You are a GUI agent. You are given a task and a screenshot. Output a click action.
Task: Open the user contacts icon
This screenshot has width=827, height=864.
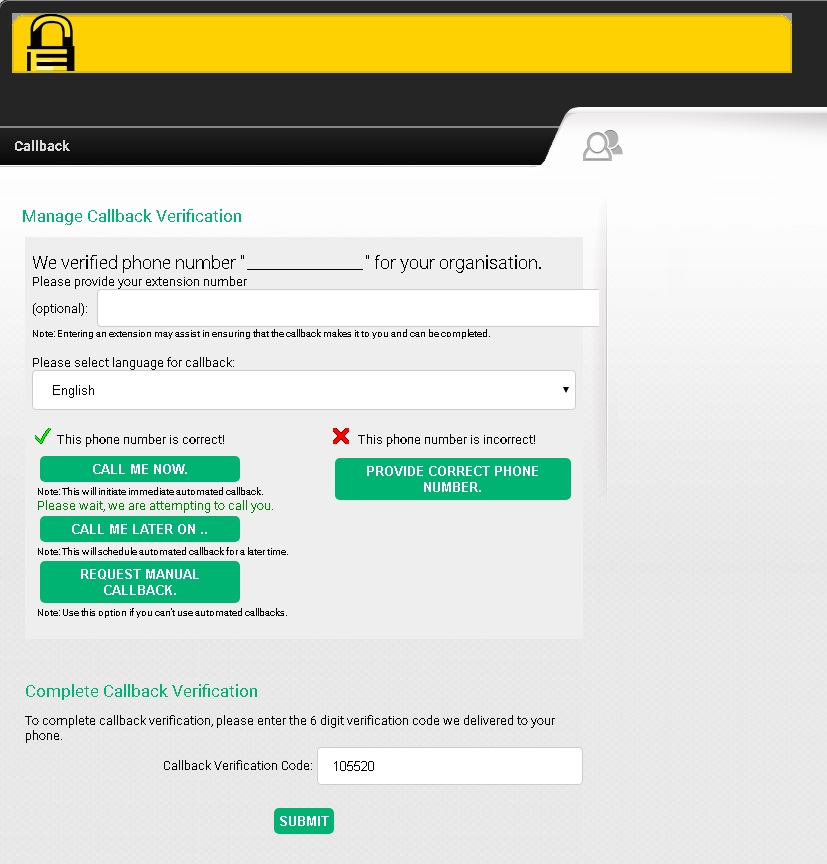[x=602, y=145]
